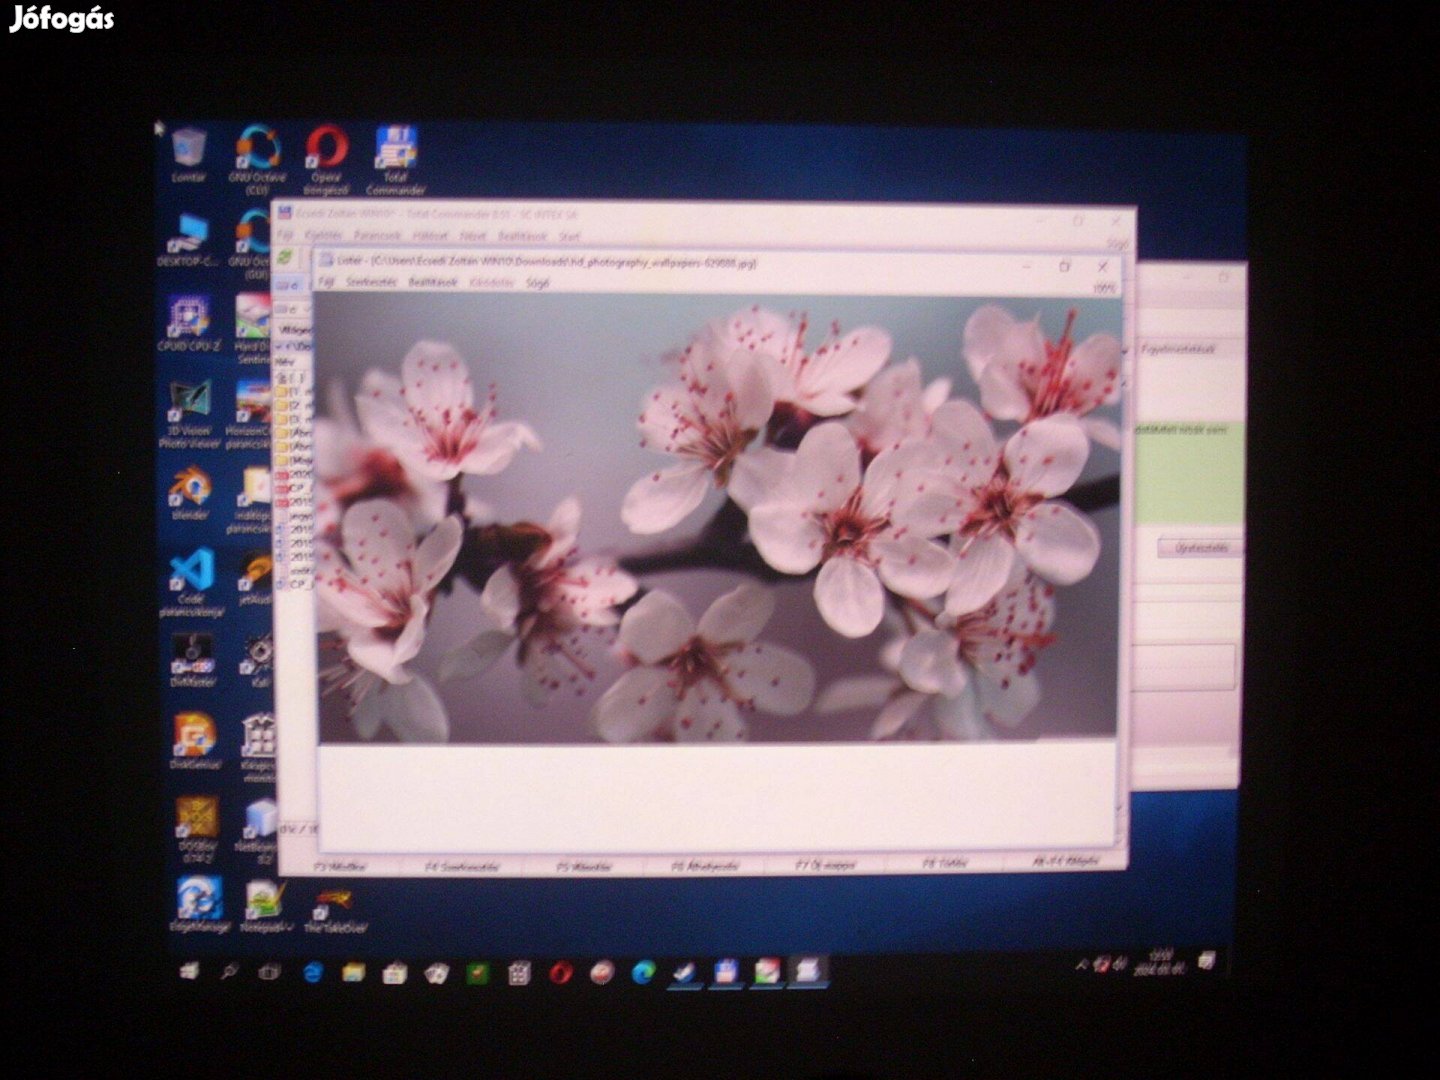Click the F5 Másolás button
This screenshot has height=1080, width=1440.
[x=584, y=866]
